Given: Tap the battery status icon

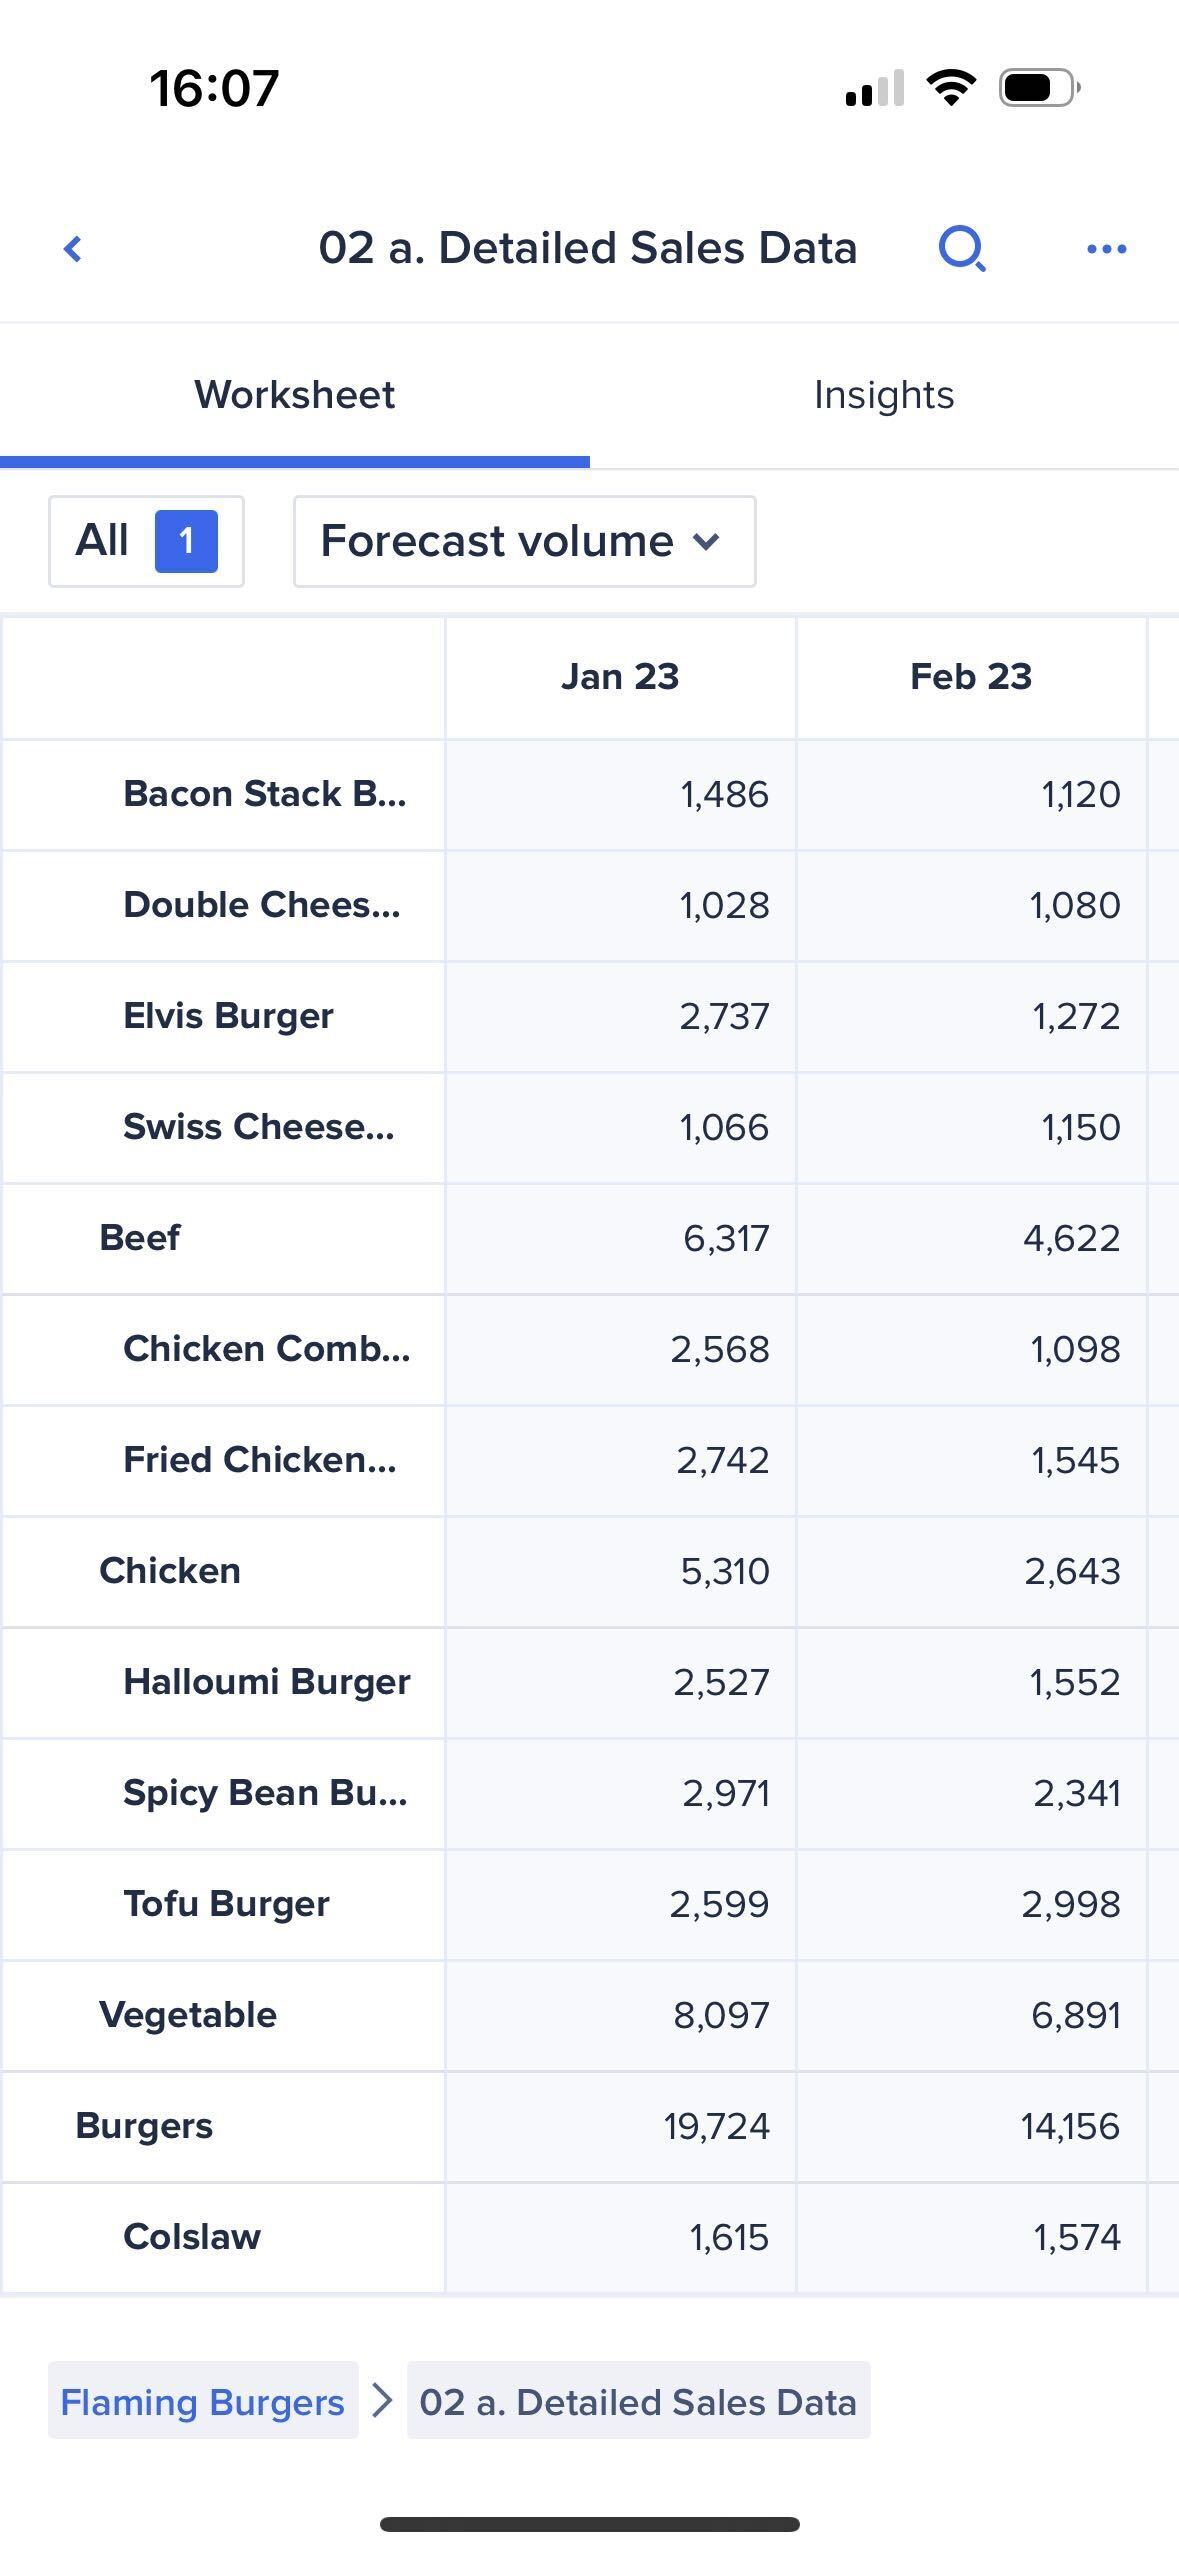Looking at the screenshot, I should pyautogui.click(x=1039, y=88).
